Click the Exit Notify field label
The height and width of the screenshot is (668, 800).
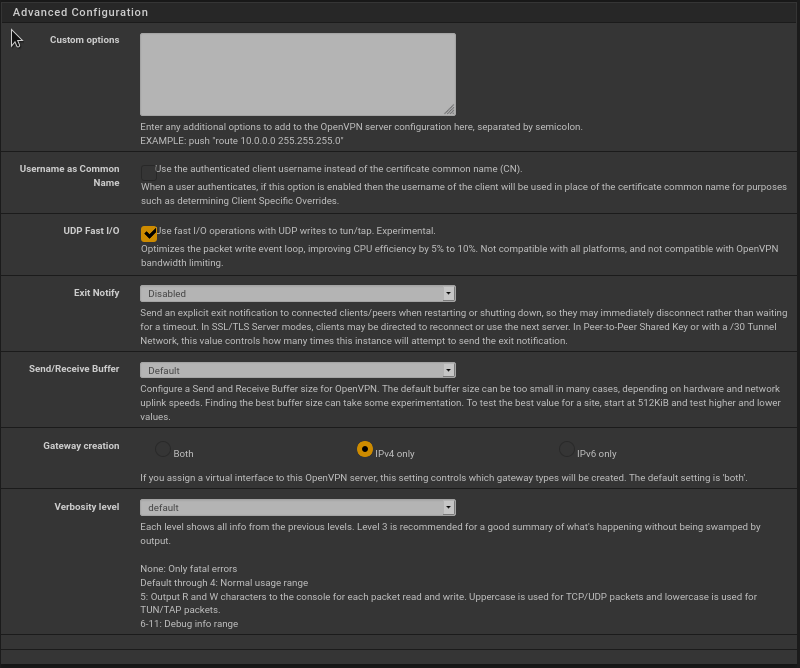pos(96,293)
